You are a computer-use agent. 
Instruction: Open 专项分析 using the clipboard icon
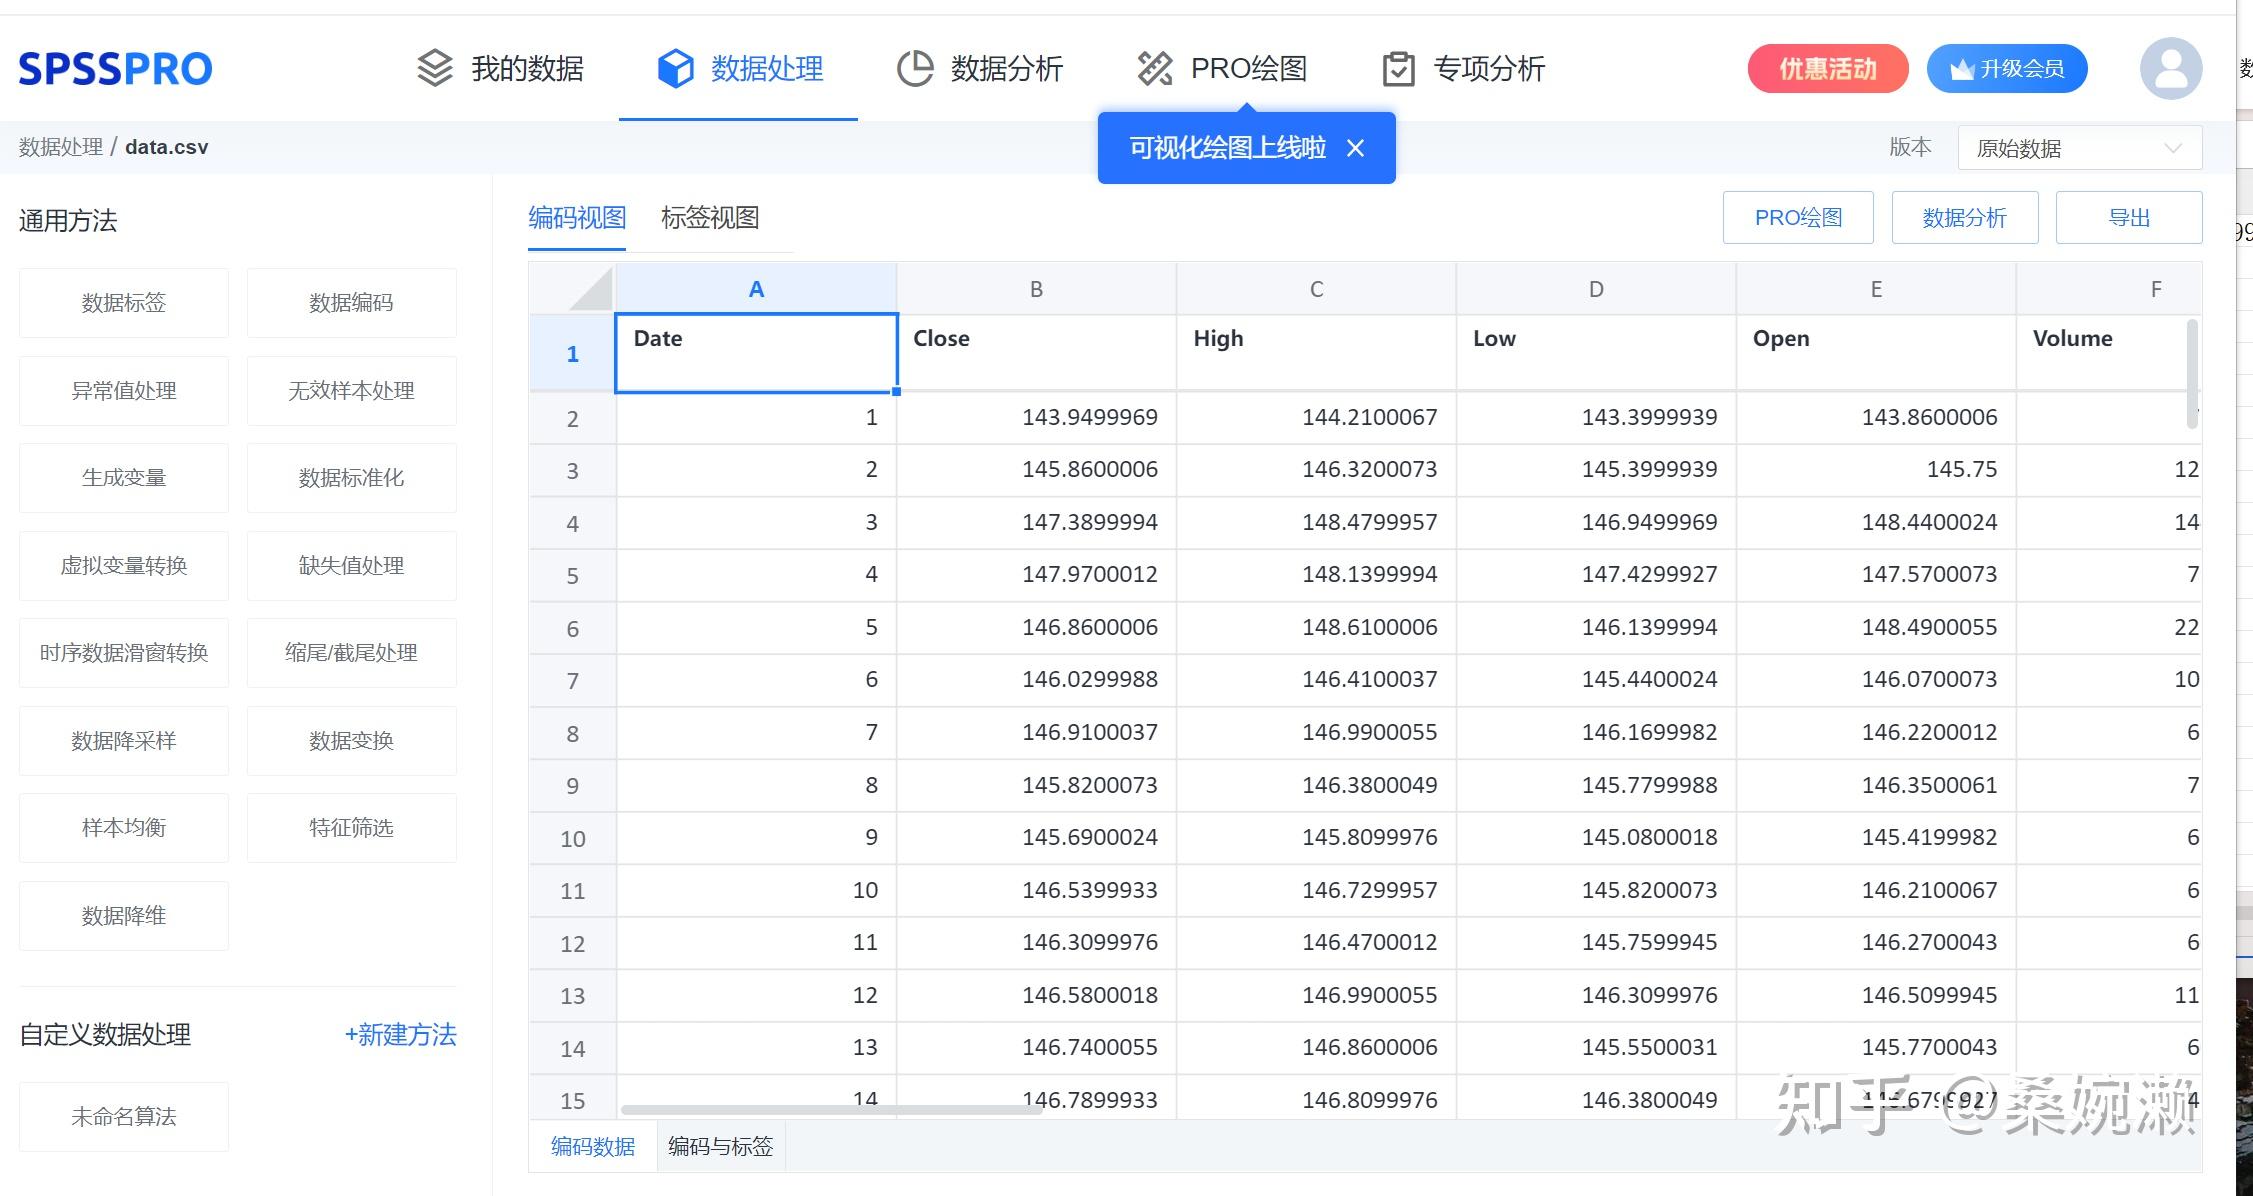pyautogui.click(x=1399, y=68)
